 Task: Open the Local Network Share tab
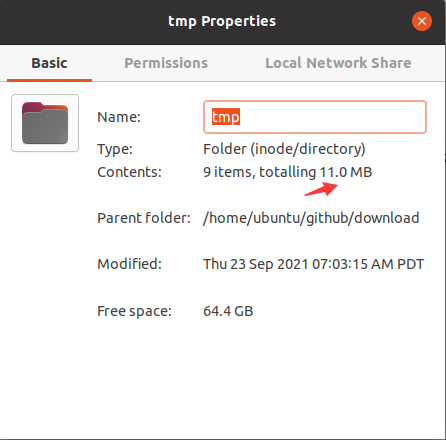click(338, 63)
